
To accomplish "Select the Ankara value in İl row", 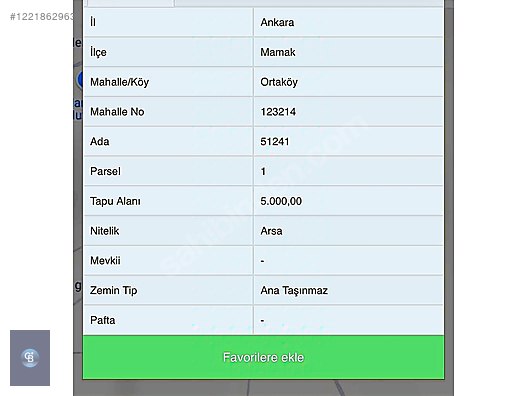I will [x=277, y=23].
